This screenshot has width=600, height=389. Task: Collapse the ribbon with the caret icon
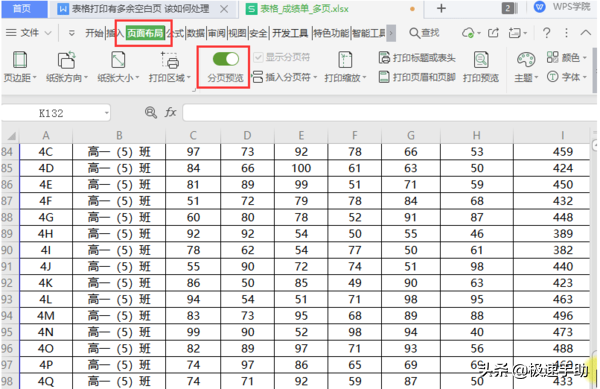pos(585,33)
